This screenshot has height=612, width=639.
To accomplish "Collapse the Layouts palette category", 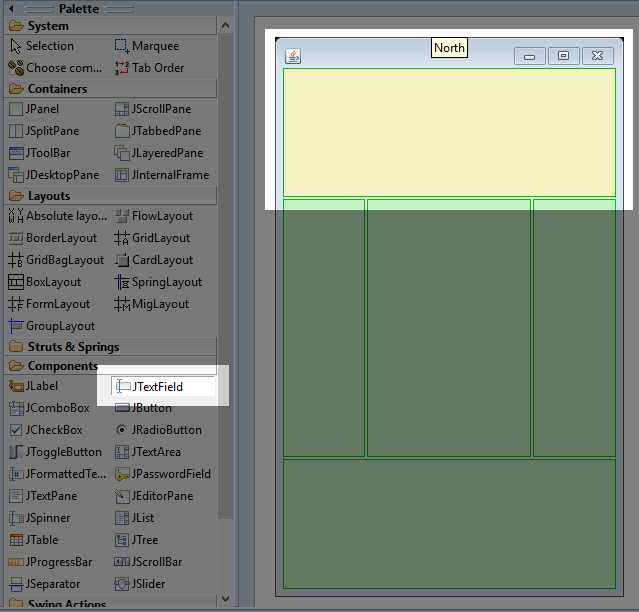I will (x=110, y=196).
